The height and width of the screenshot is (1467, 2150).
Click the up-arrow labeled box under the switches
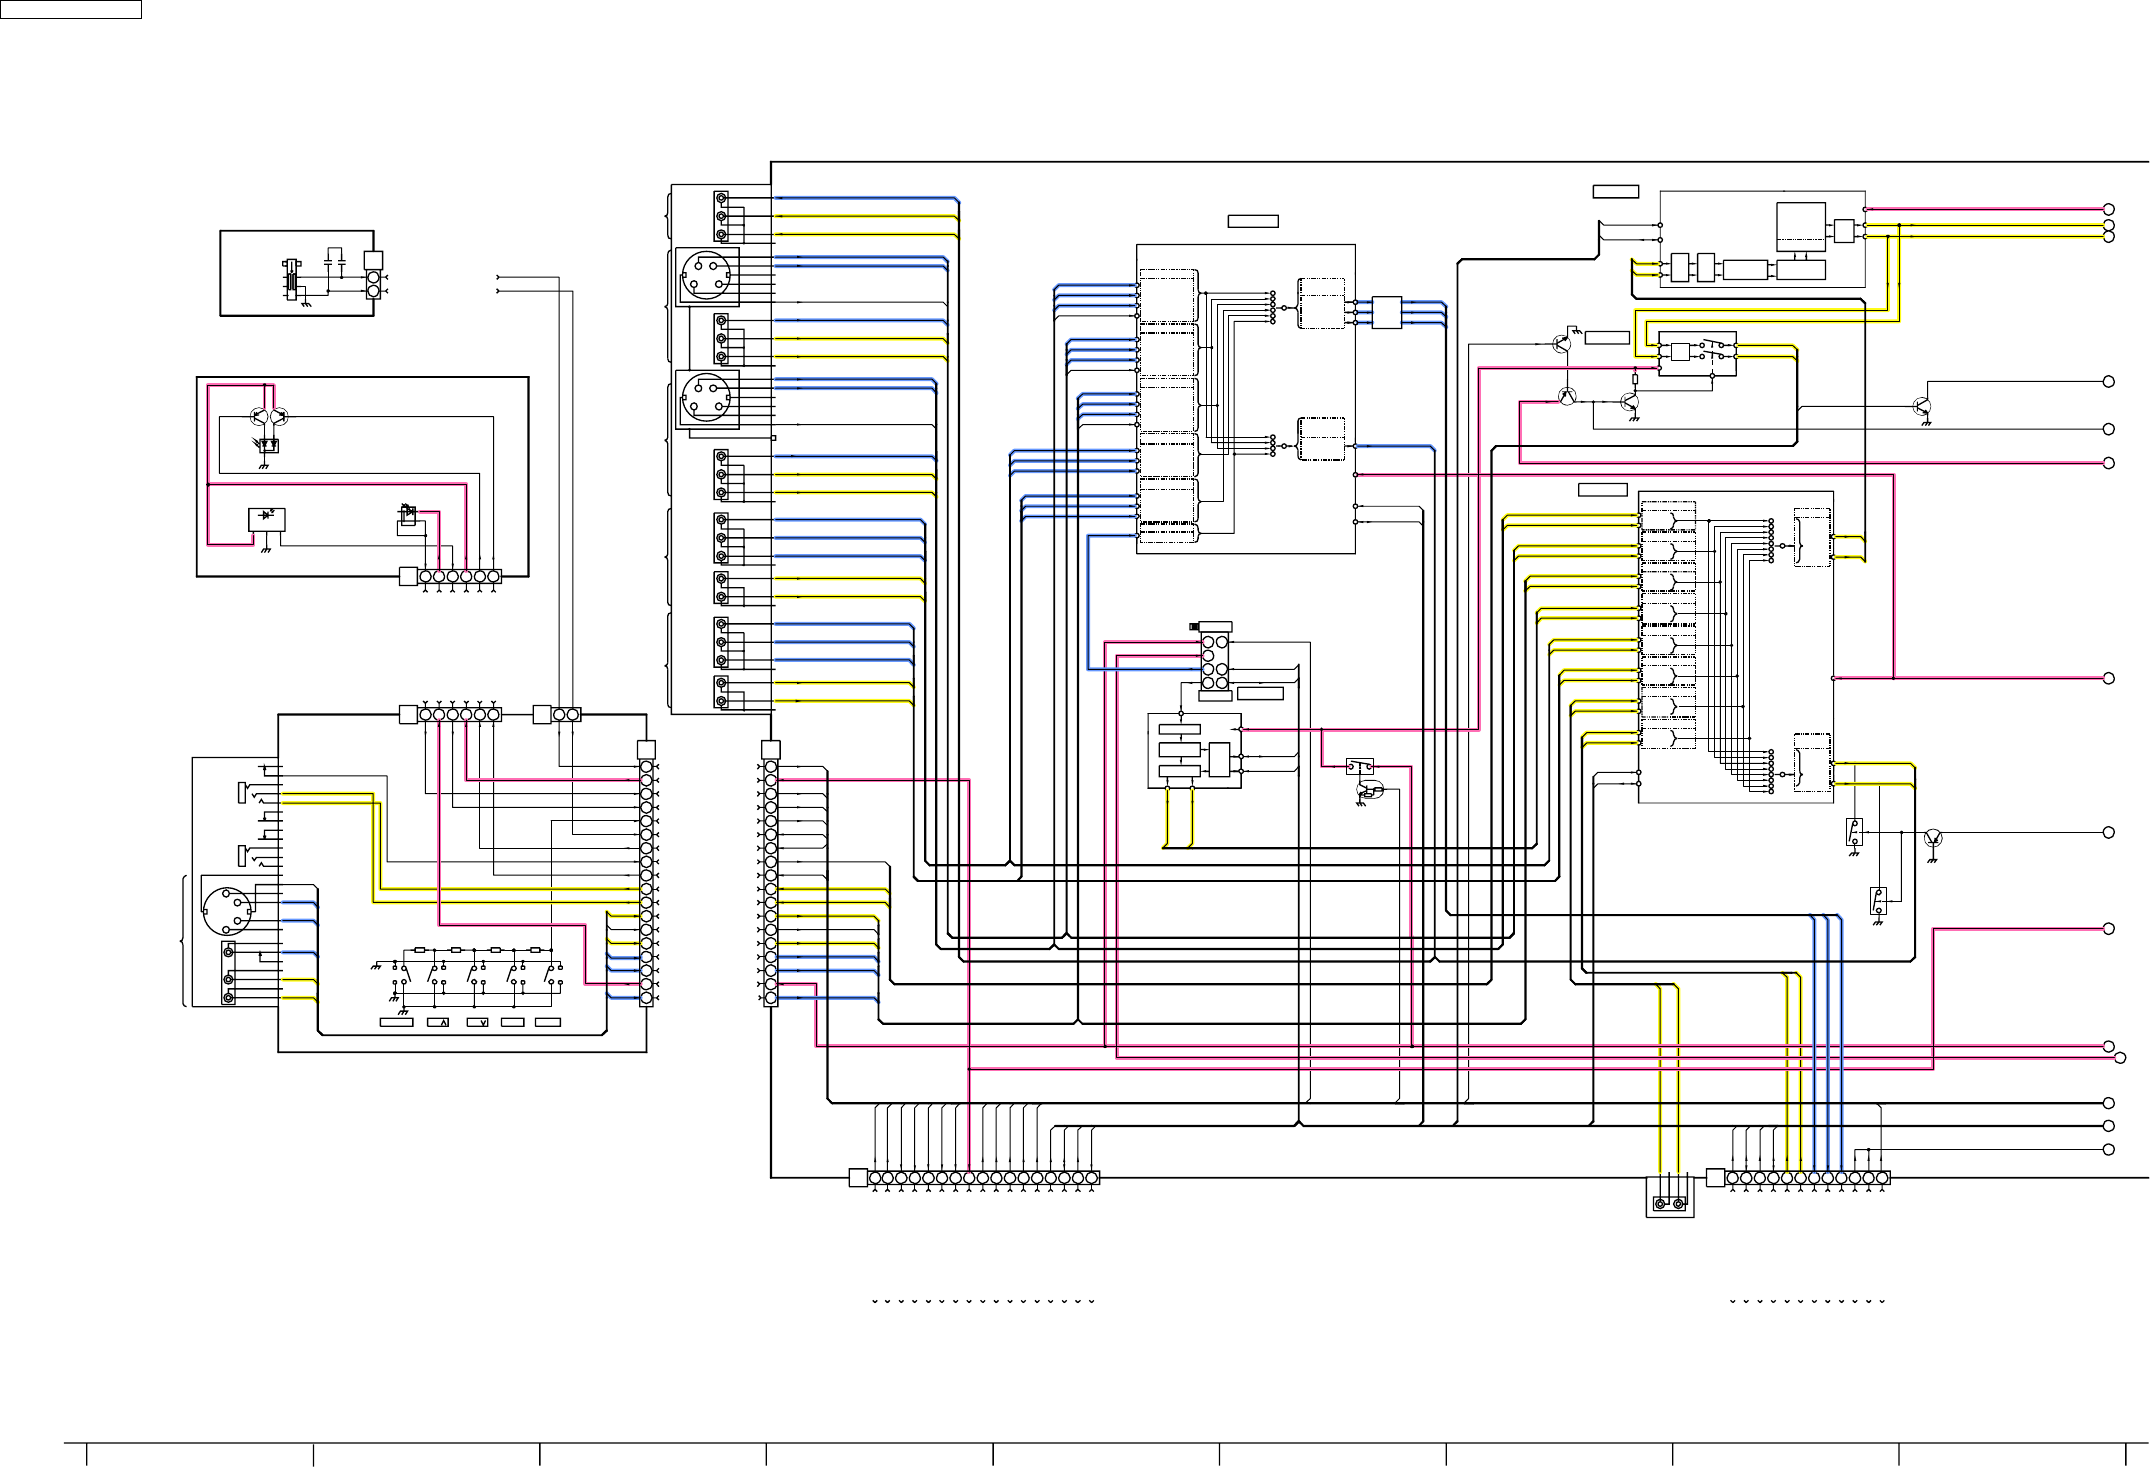coord(438,1022)
